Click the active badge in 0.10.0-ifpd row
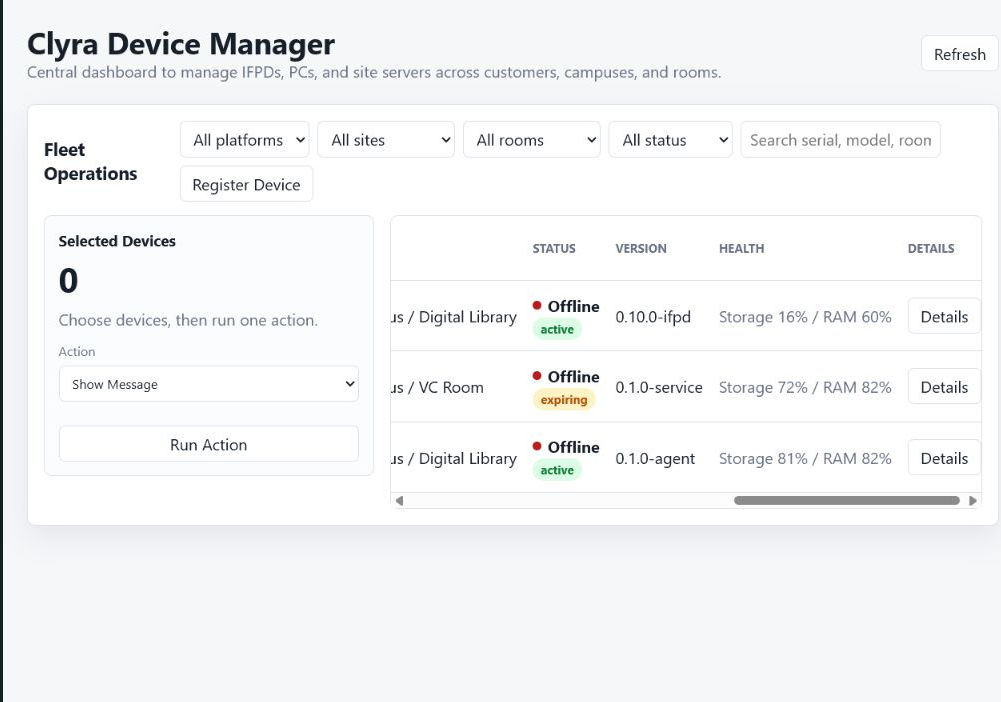1001x702 pixels. [x=557, y=329]
